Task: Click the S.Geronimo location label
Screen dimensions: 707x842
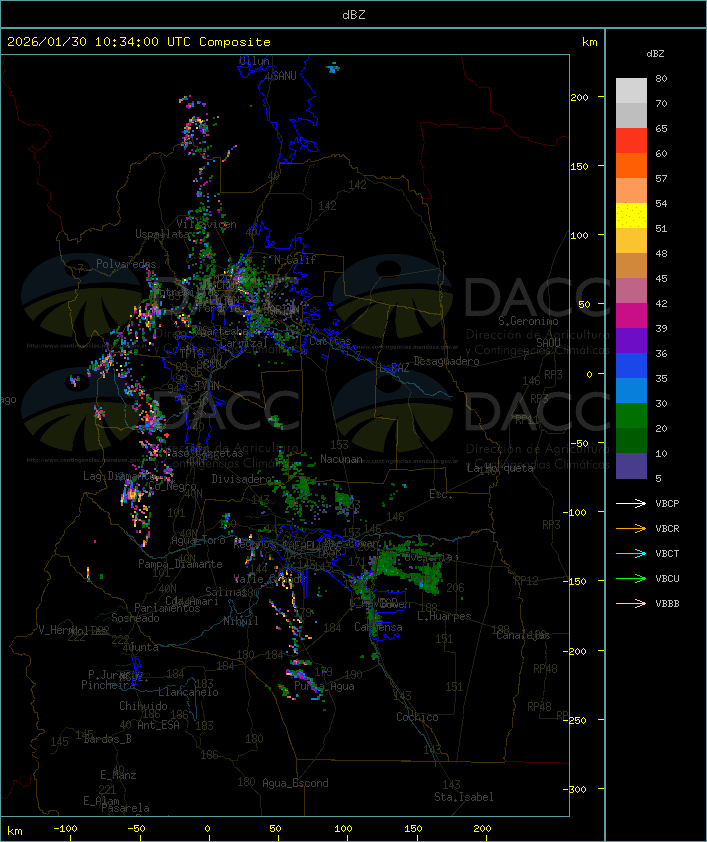Action: tap(531, 322)
